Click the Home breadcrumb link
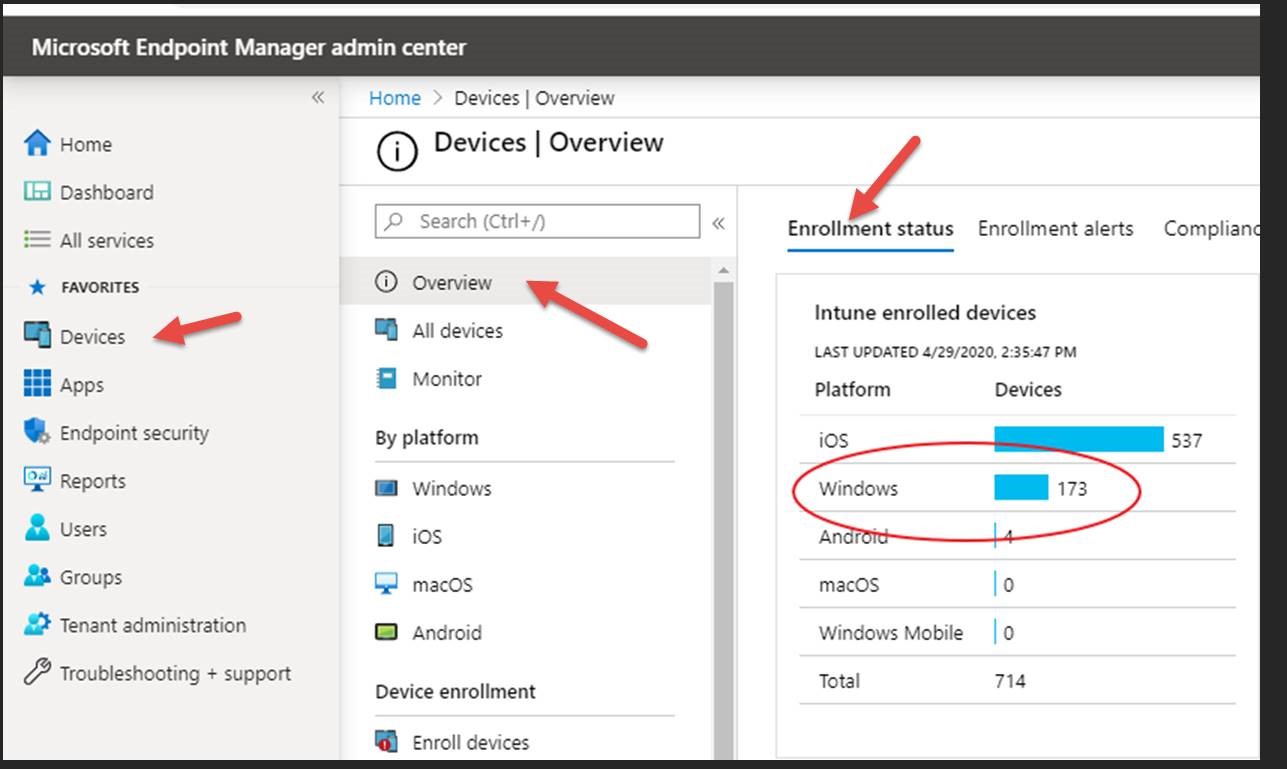Image resolution: width=1287 pixels, height=769 pixels. click(x=395, y=98)
